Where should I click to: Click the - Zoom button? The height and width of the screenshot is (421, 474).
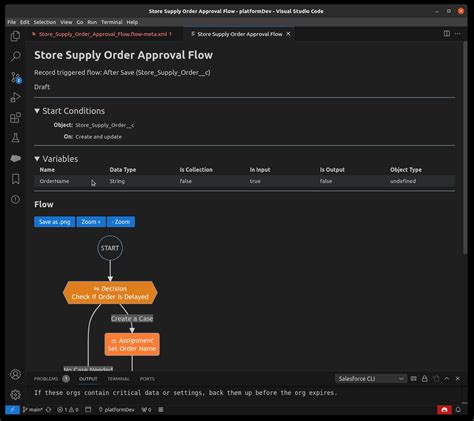121,222
